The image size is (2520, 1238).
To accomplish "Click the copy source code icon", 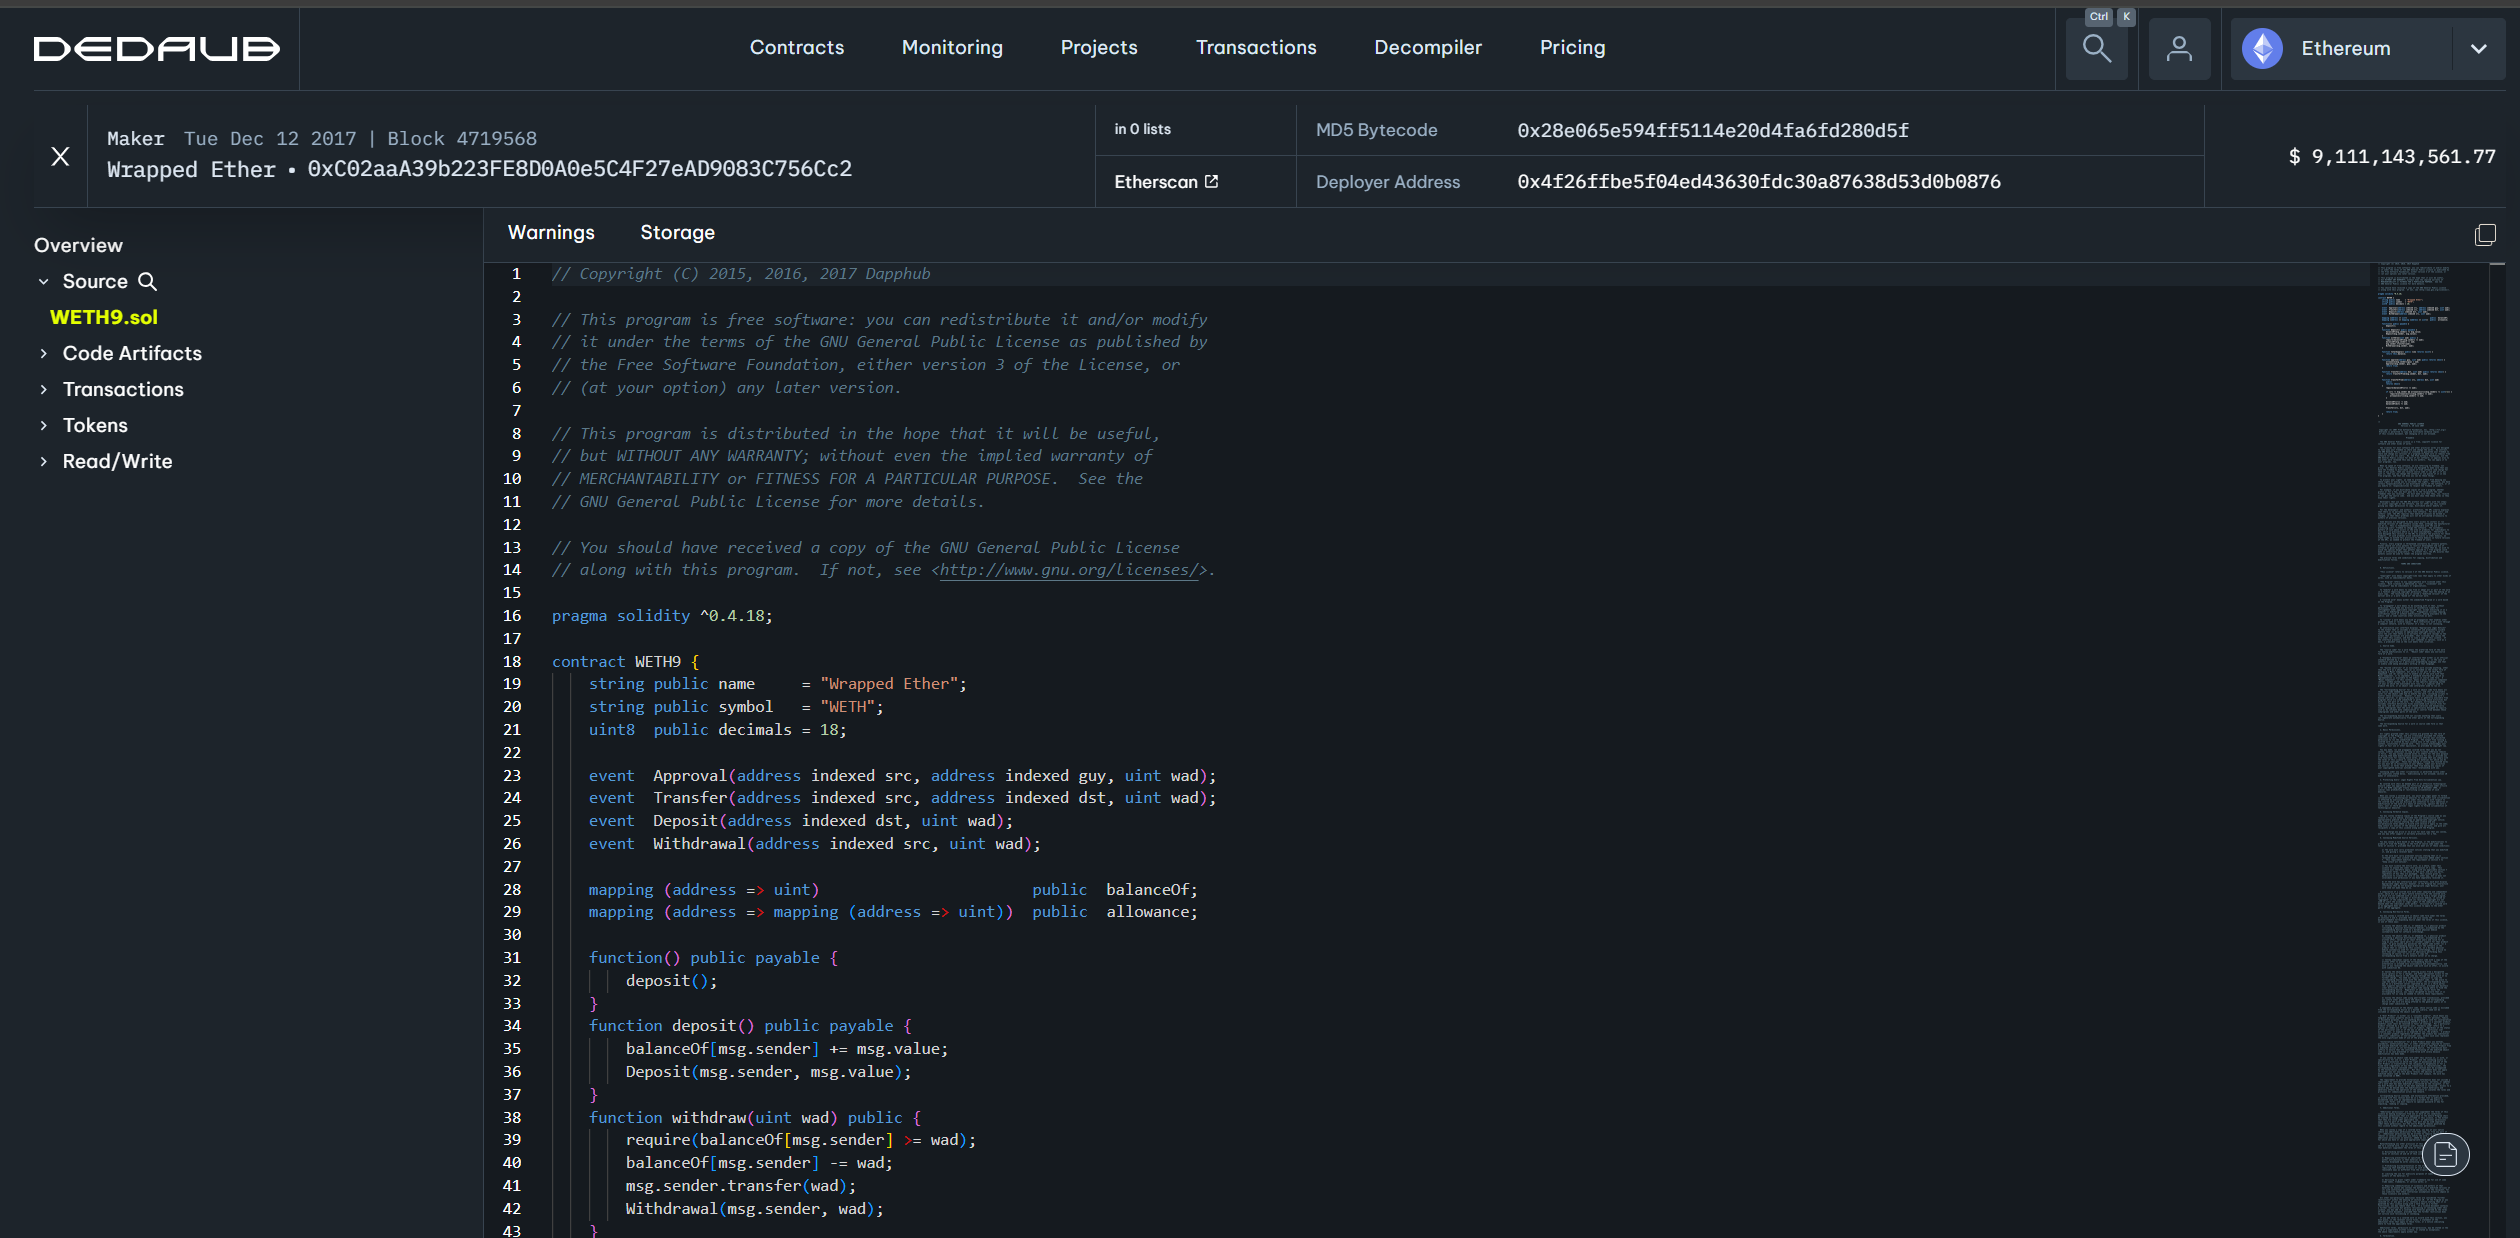I will (x=2485, y=234).
